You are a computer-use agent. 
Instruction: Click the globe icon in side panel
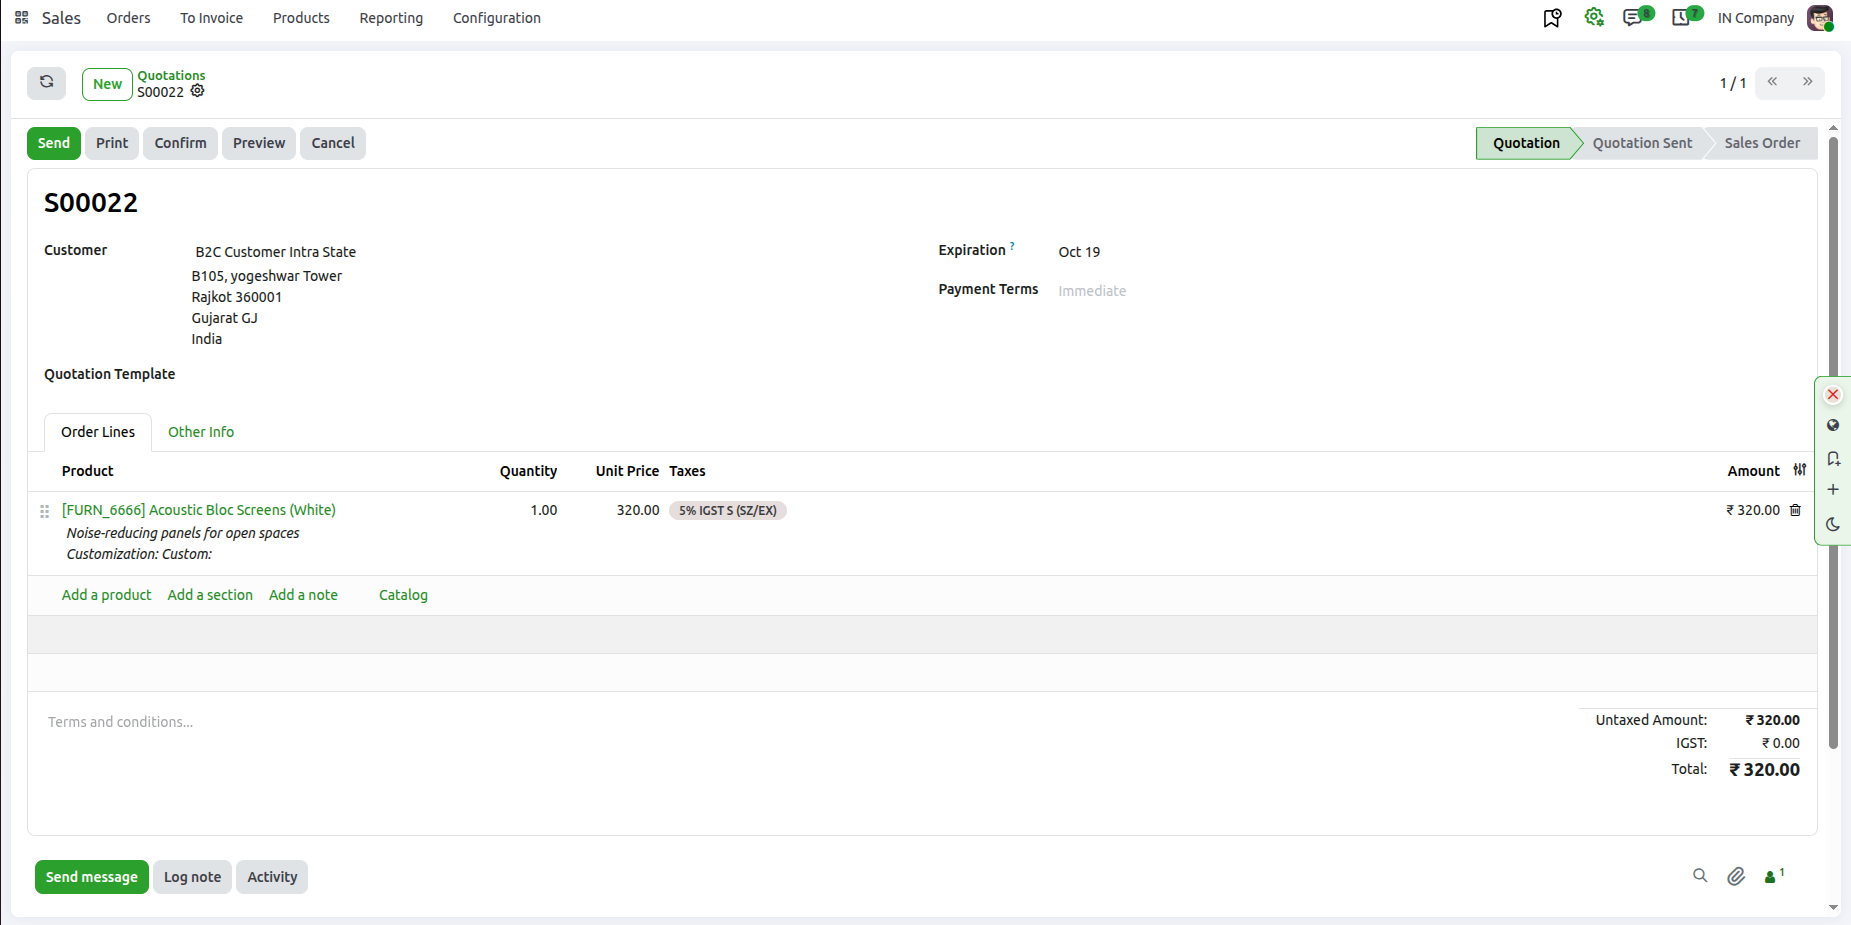[x=1833, y=425]
